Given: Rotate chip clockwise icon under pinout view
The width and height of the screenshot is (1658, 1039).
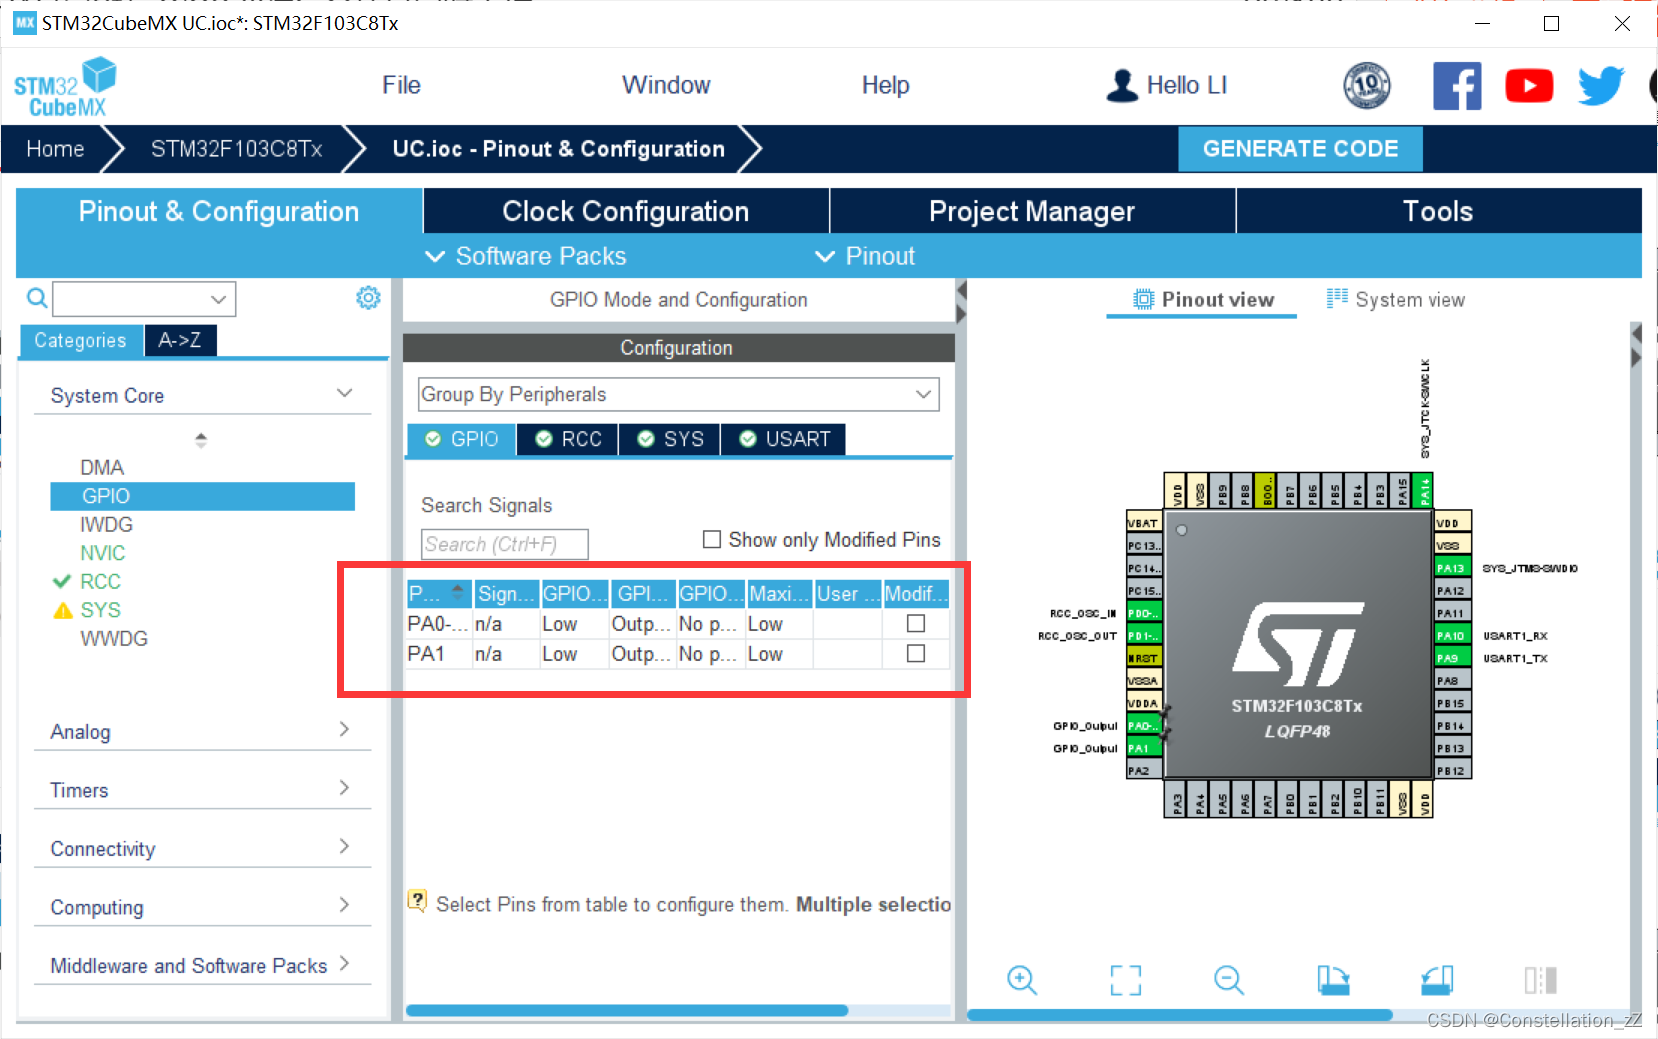Looking at the screenshot, I should point(1333,980).
